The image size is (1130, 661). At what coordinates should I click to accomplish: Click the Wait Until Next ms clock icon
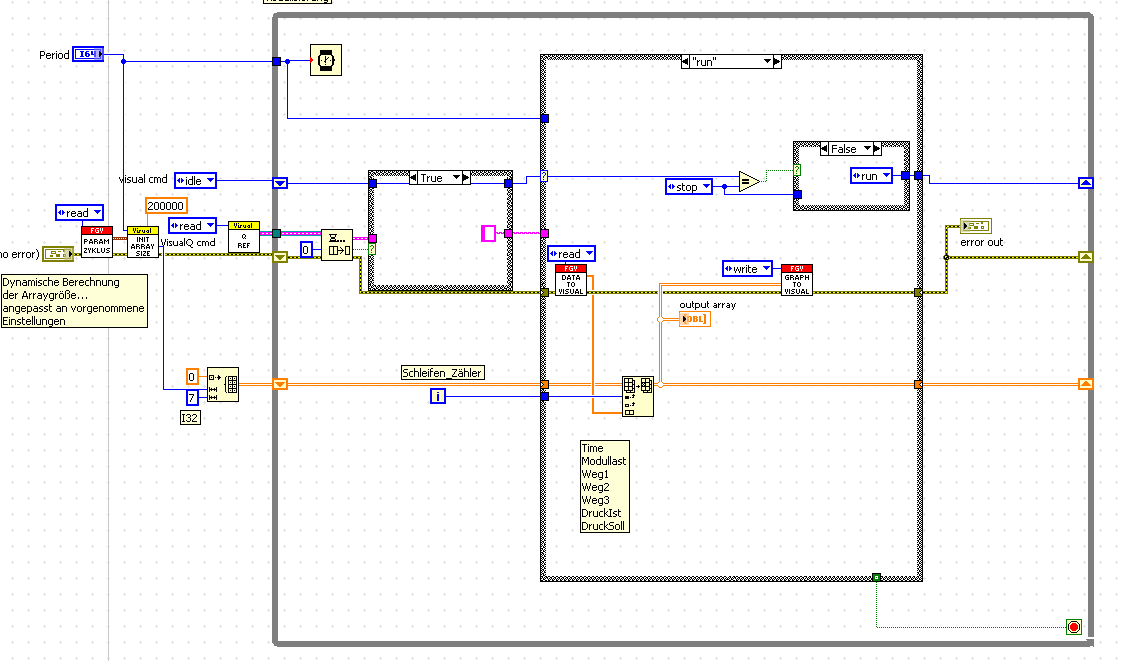pyautogui.click(x=326, y=60)
